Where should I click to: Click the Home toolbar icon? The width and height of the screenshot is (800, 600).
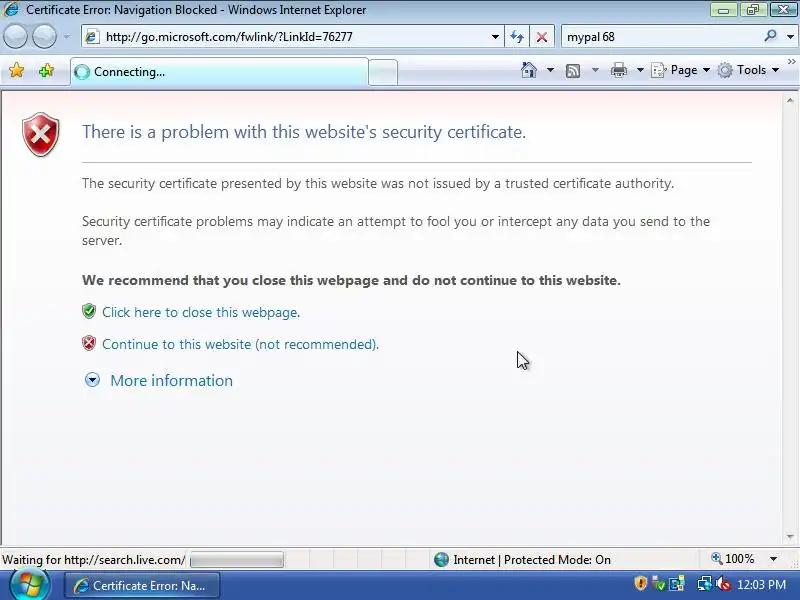[x=529, y=70]
